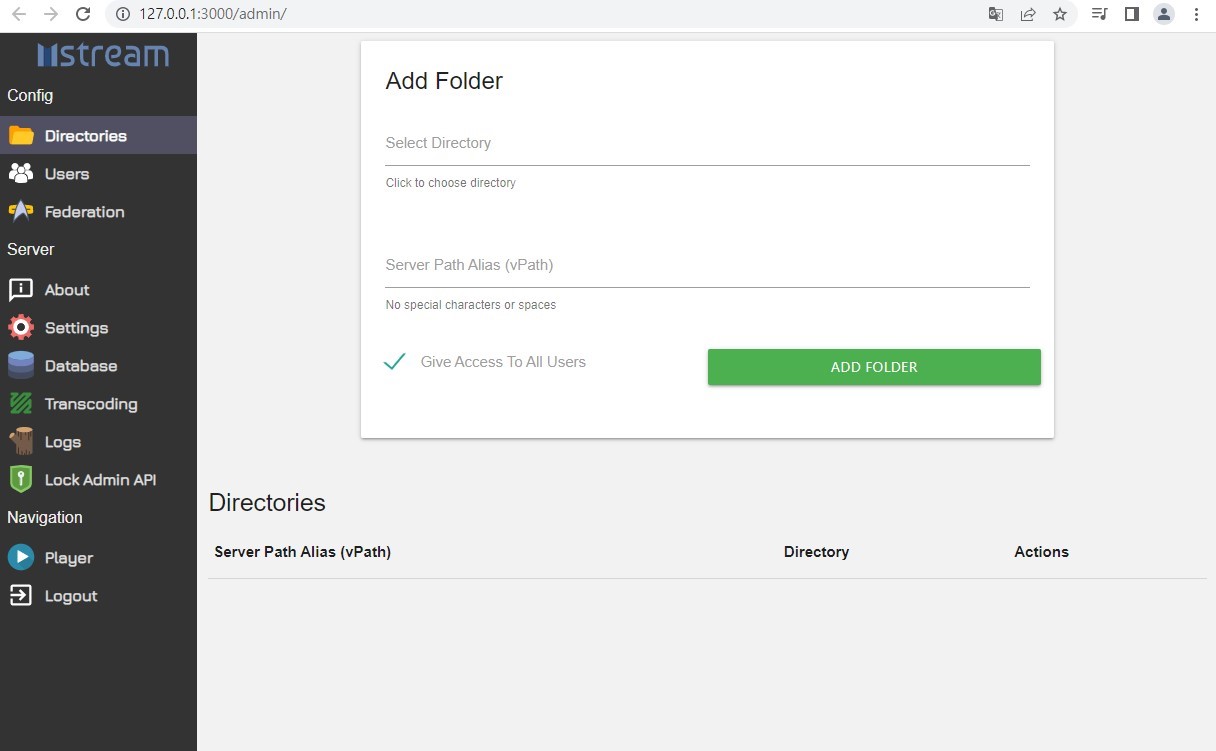
Task: Click the Logs wood log icon
Action: coord(21,442)
